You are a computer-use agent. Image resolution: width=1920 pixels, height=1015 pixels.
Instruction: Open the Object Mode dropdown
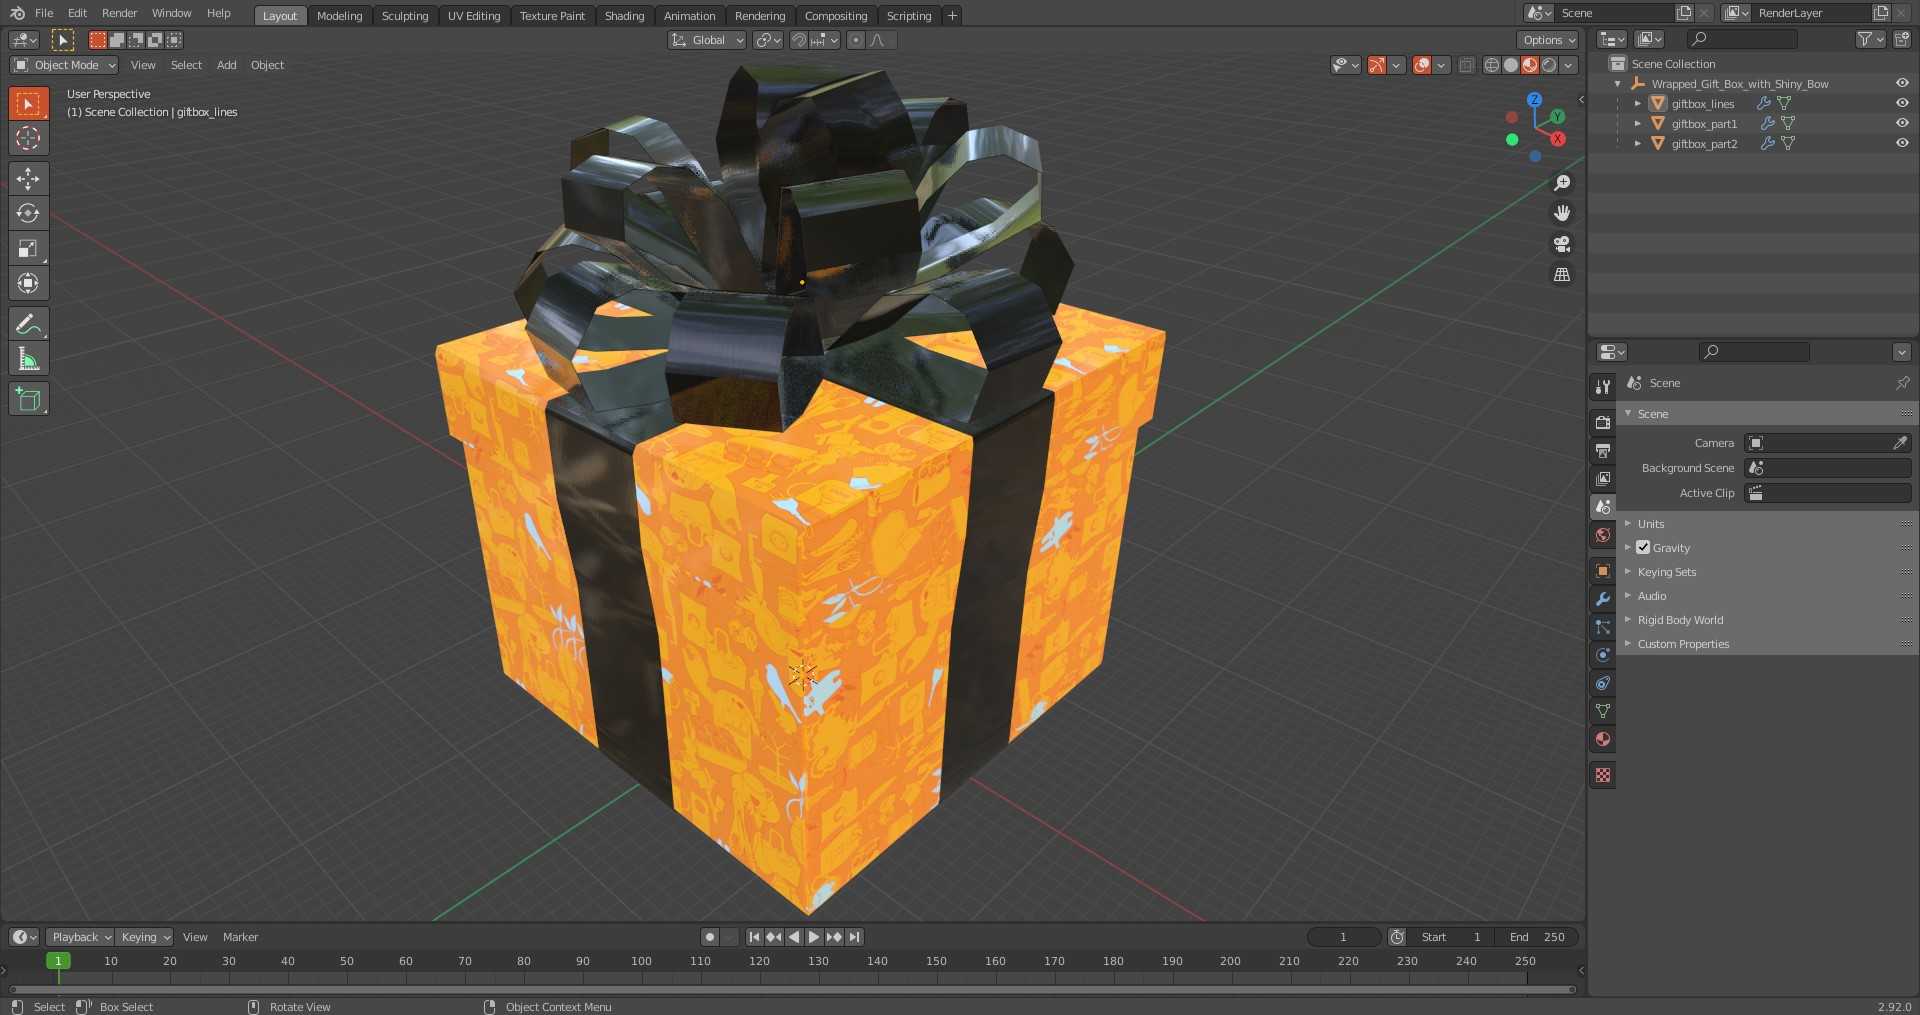64,65
